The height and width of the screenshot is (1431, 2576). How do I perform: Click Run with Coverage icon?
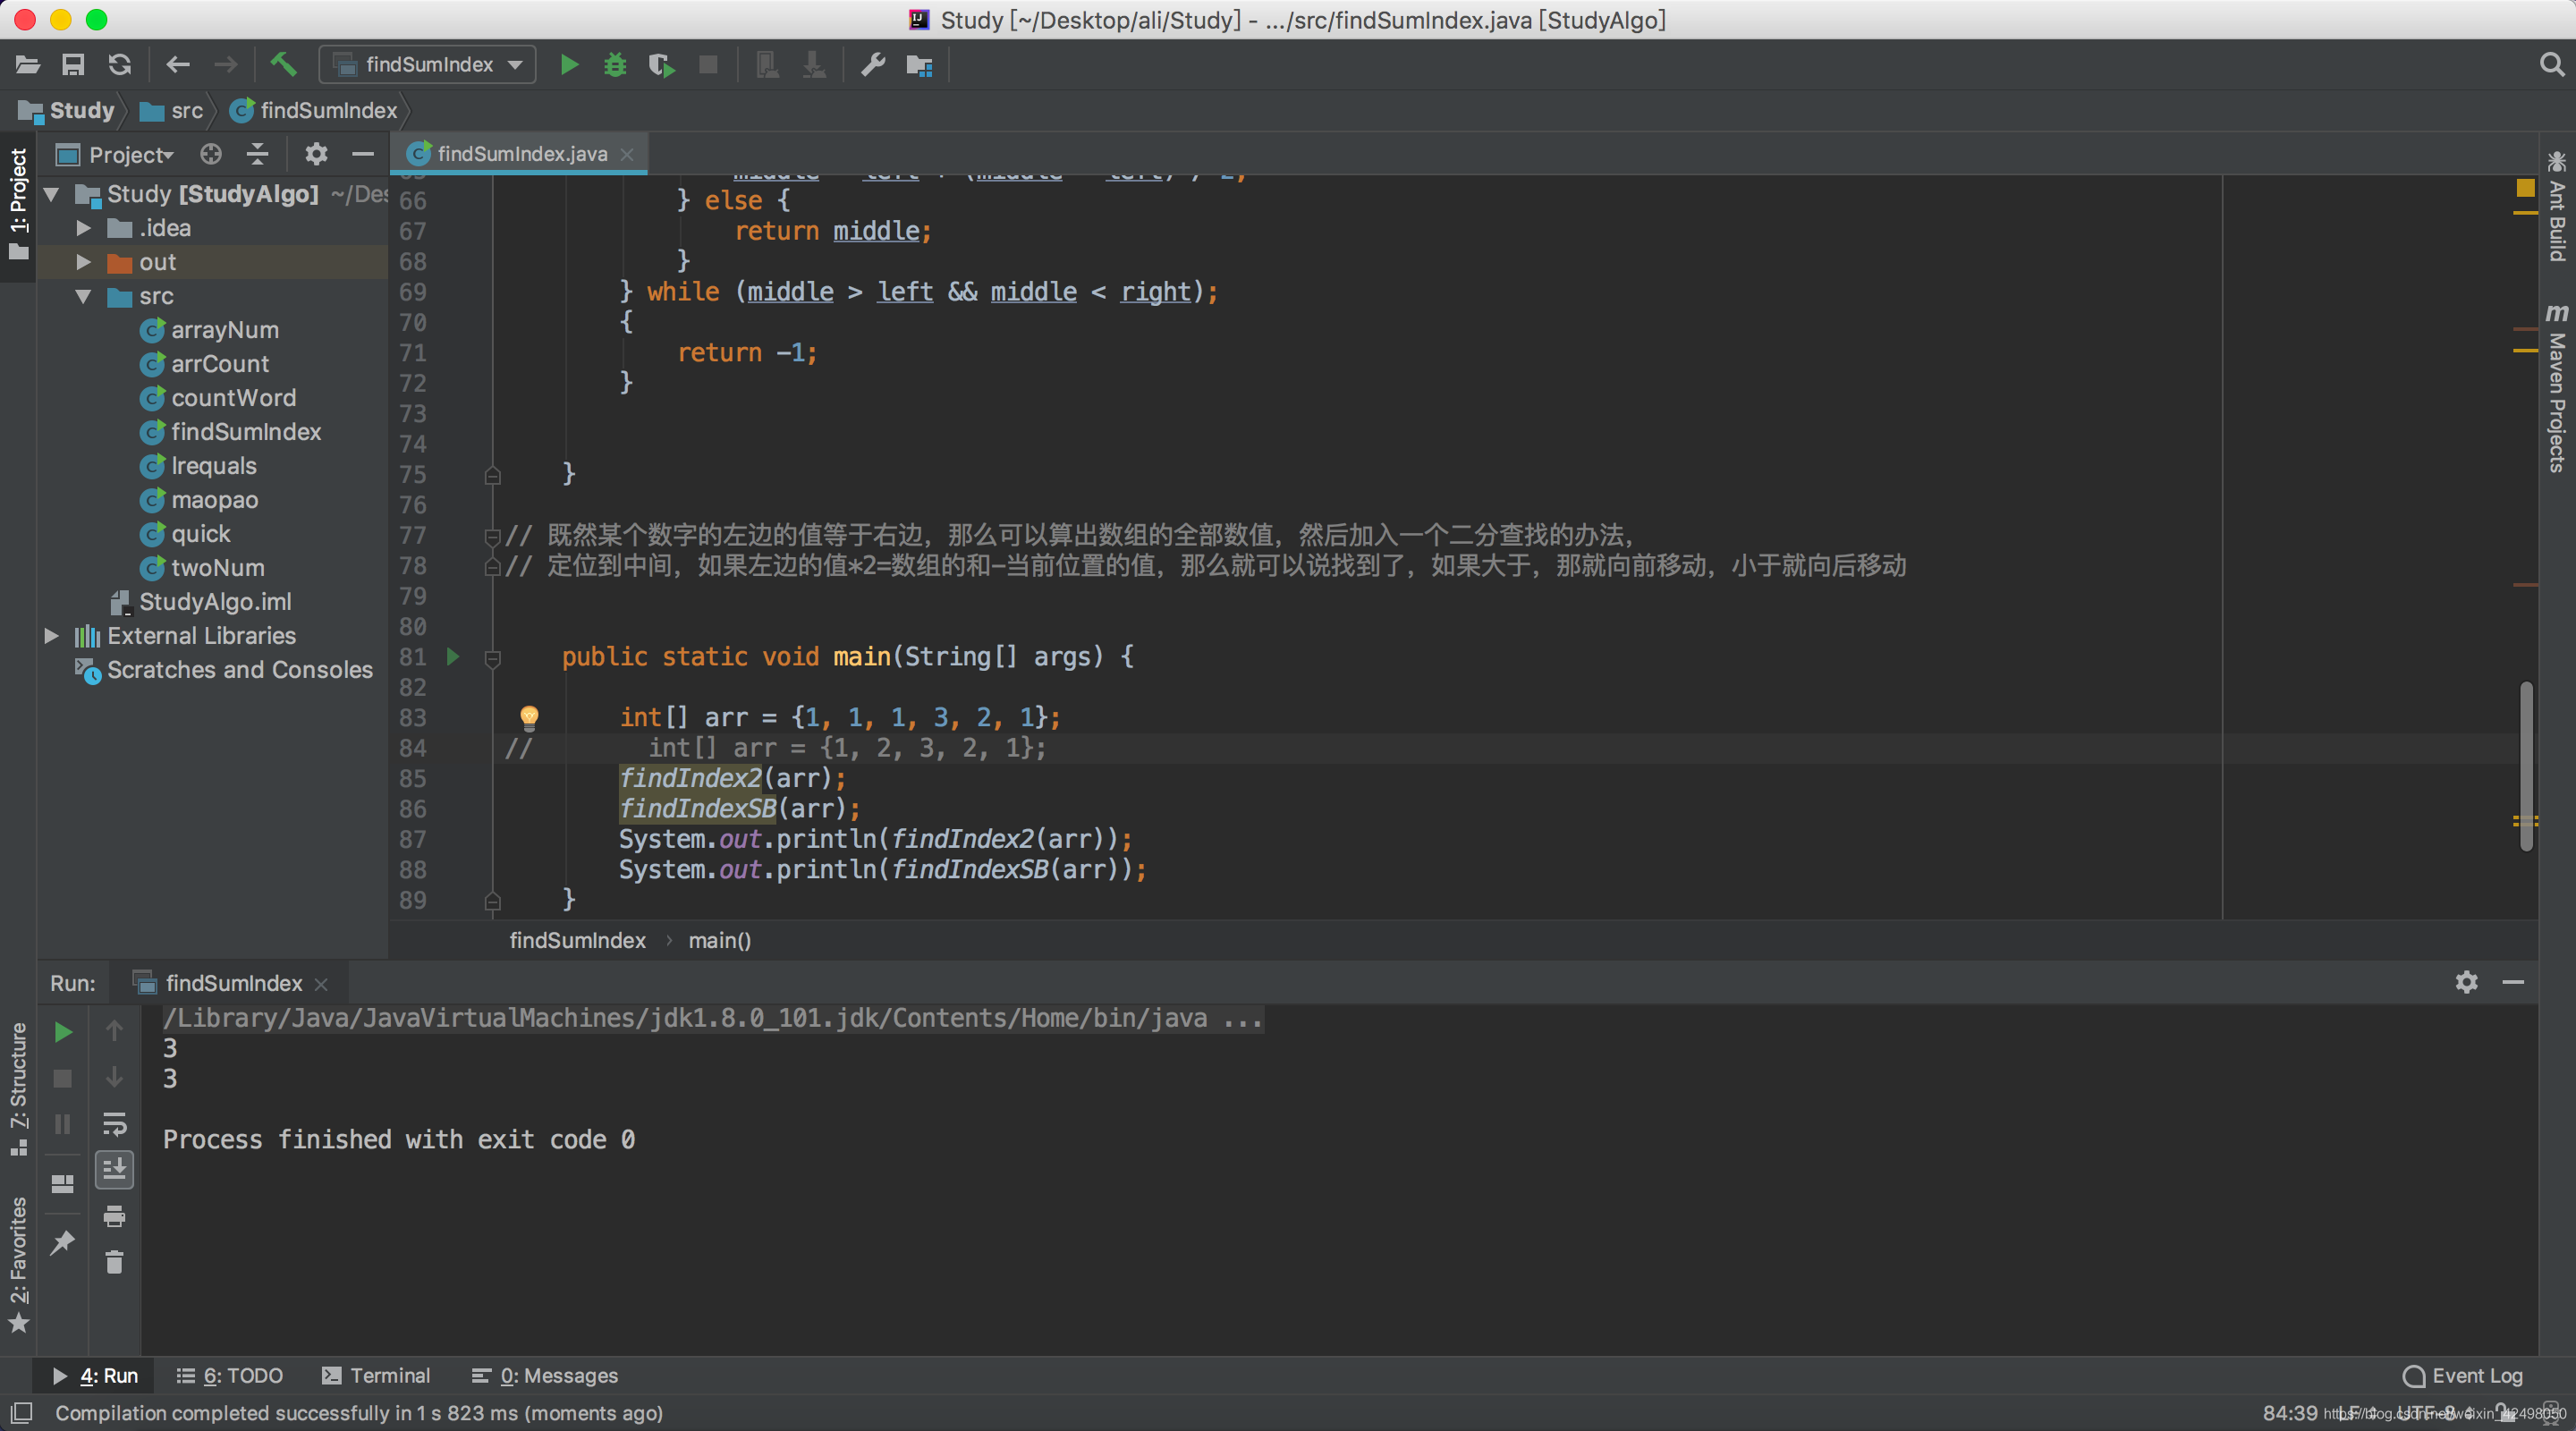coord(661,65)
